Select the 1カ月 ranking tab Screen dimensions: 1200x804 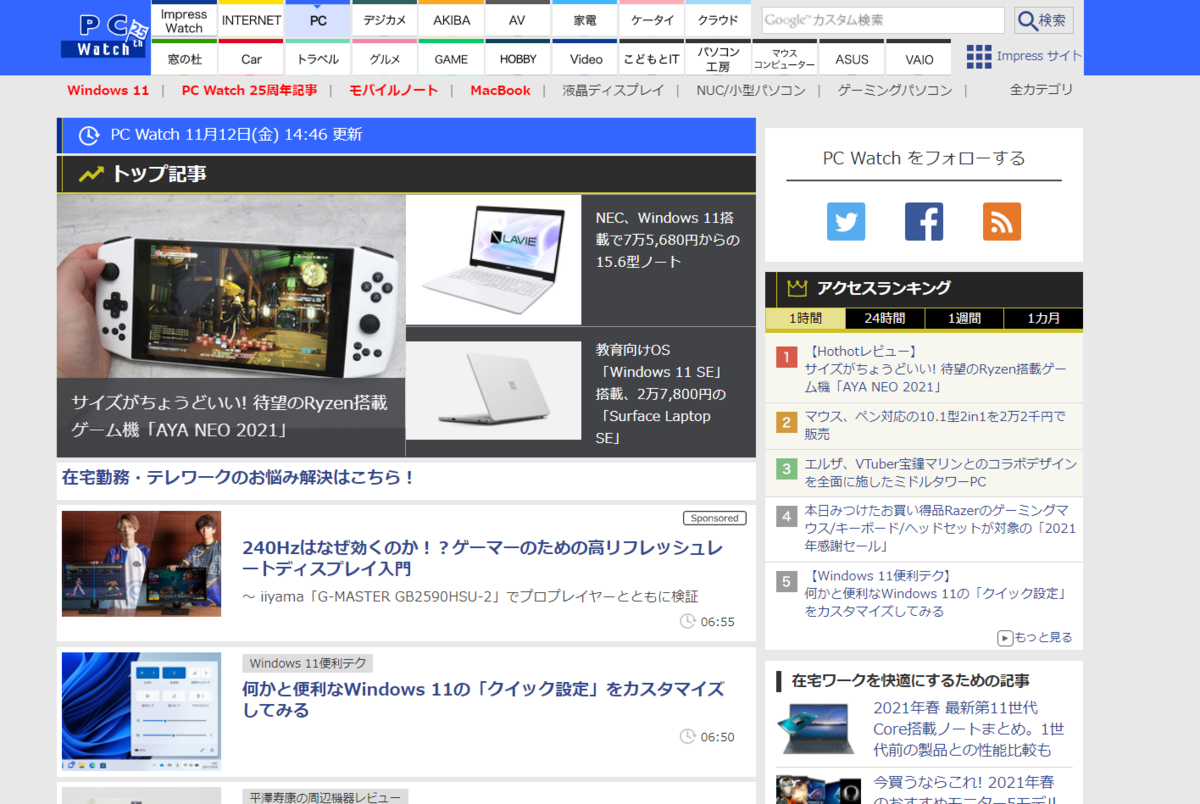coord(1043,318)
